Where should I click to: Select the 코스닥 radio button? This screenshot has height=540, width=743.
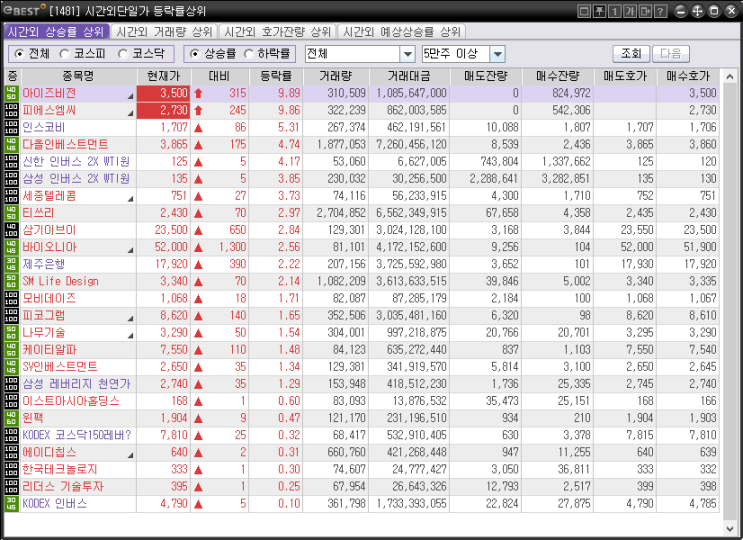click(x=123, y=54)
